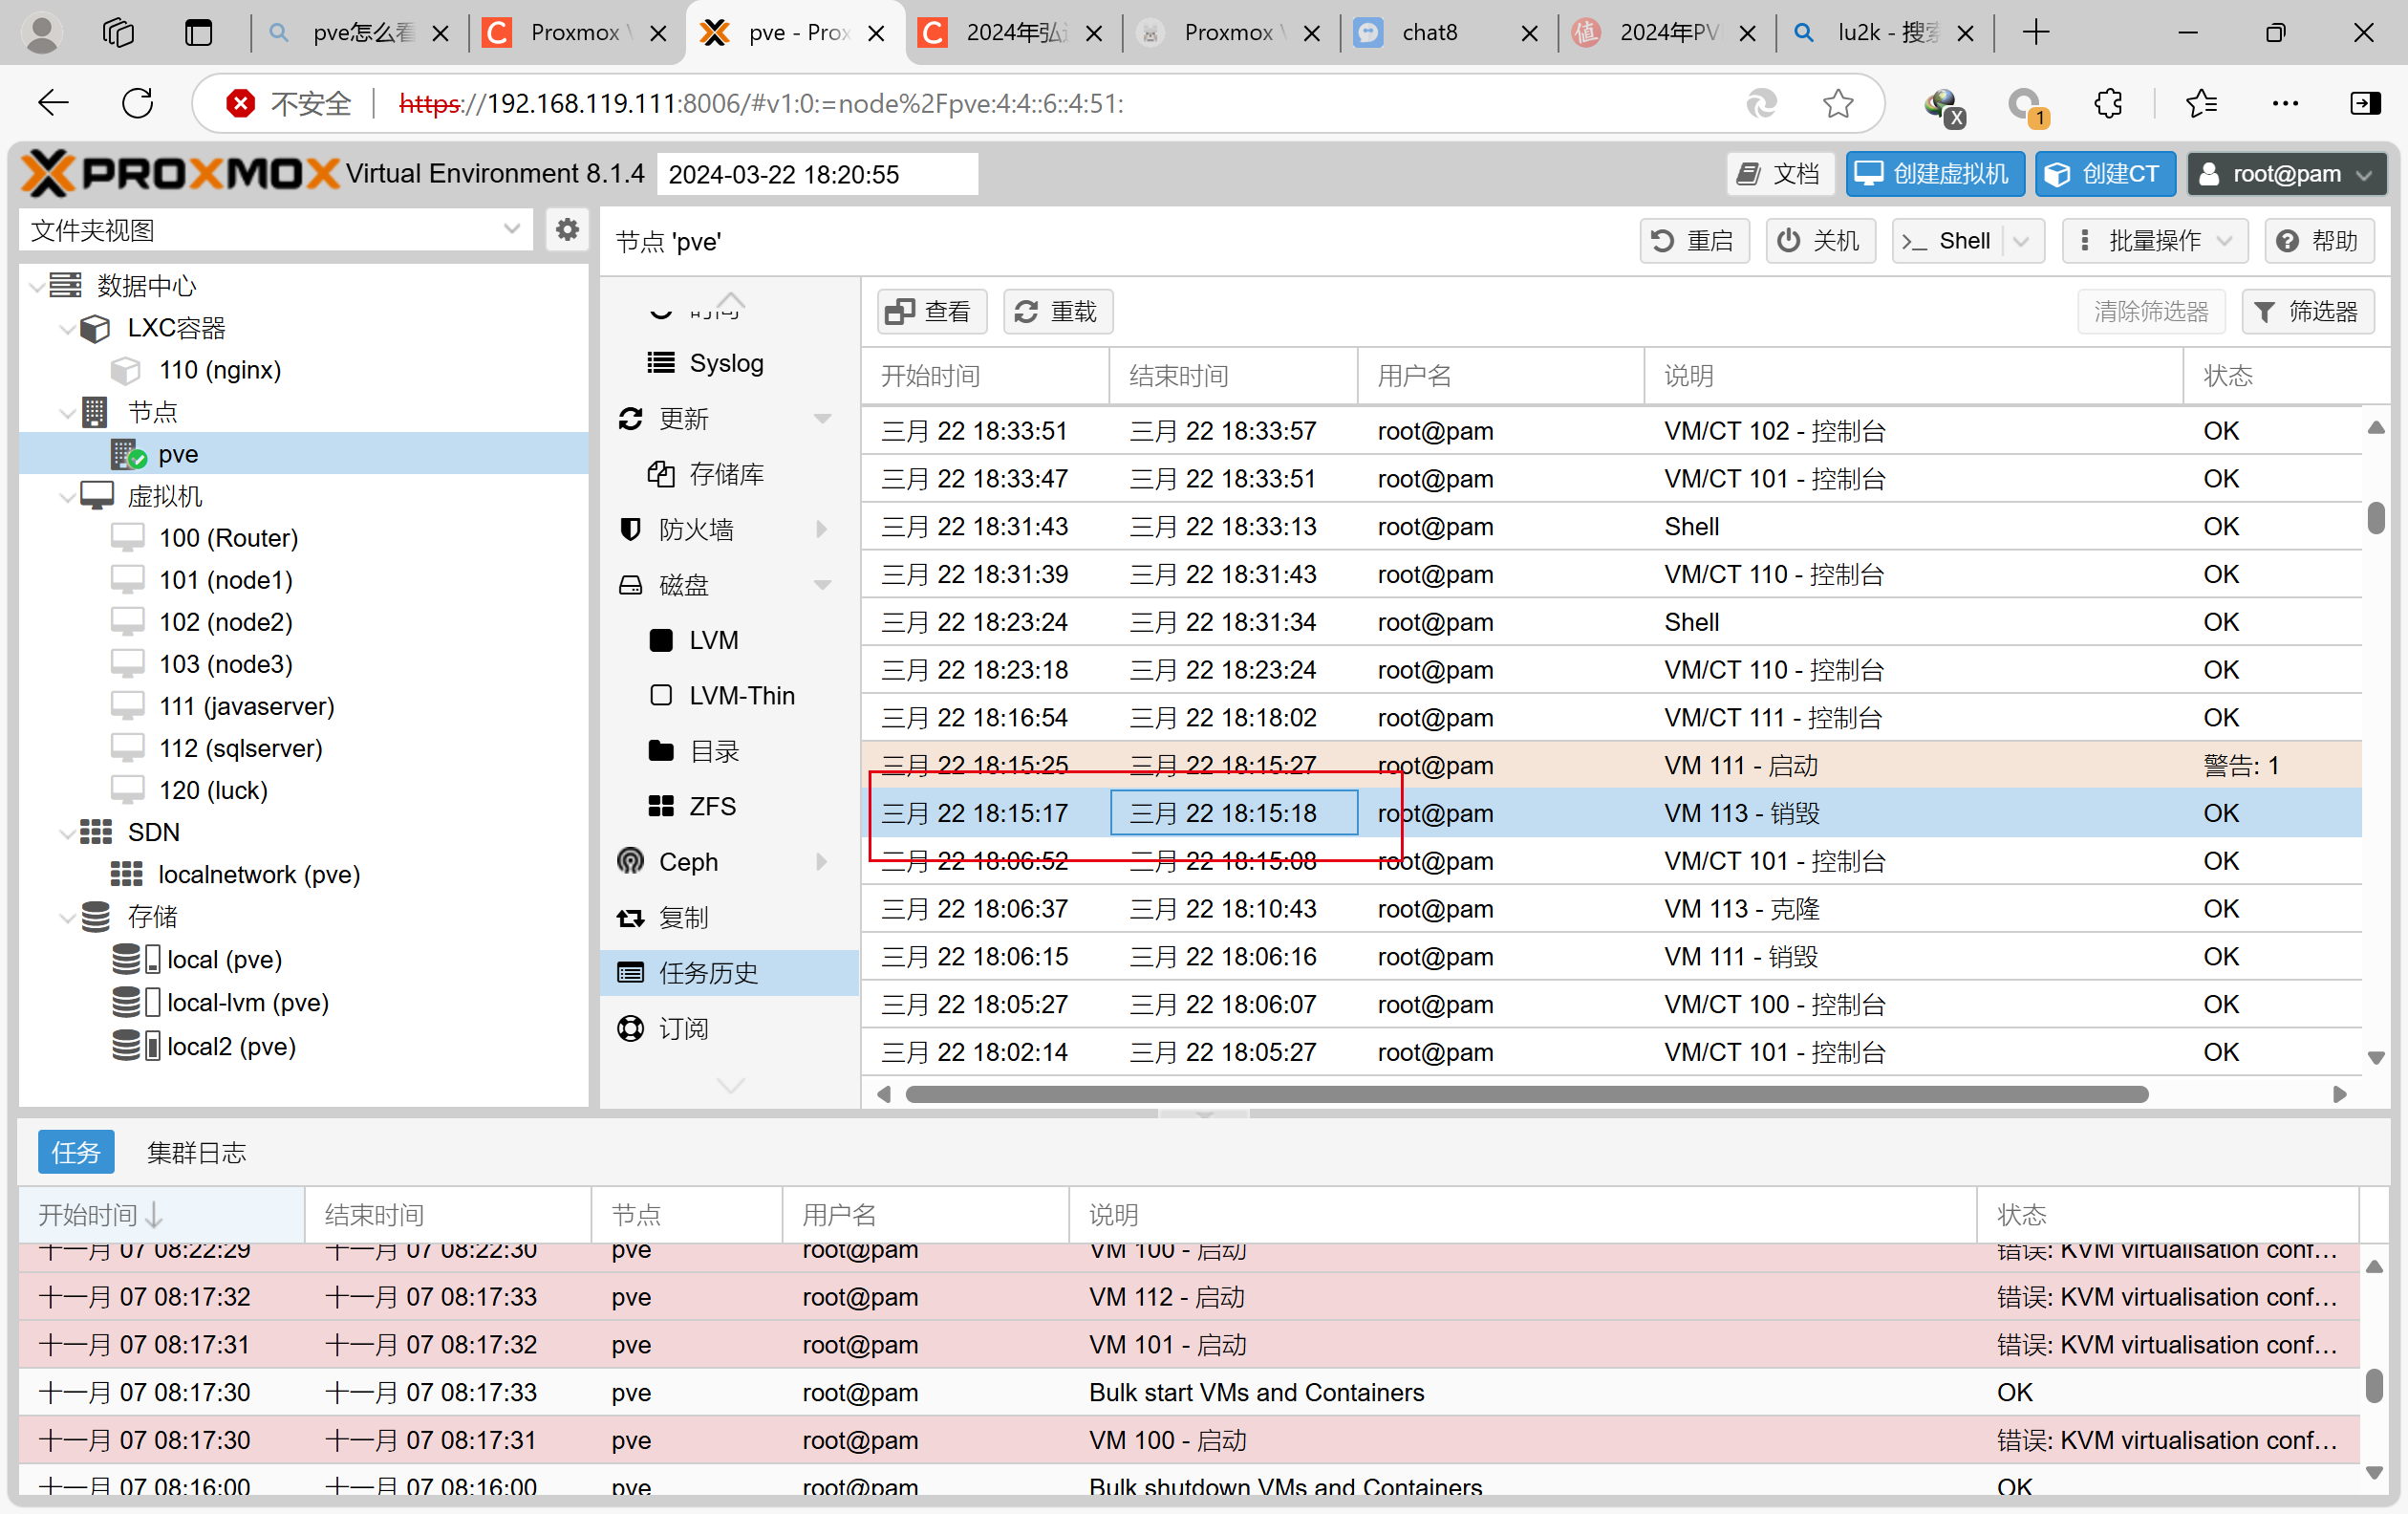Collapse the 虚拟机 tree group
This screenshot has height=1514, width=2408.
point(67,496)
